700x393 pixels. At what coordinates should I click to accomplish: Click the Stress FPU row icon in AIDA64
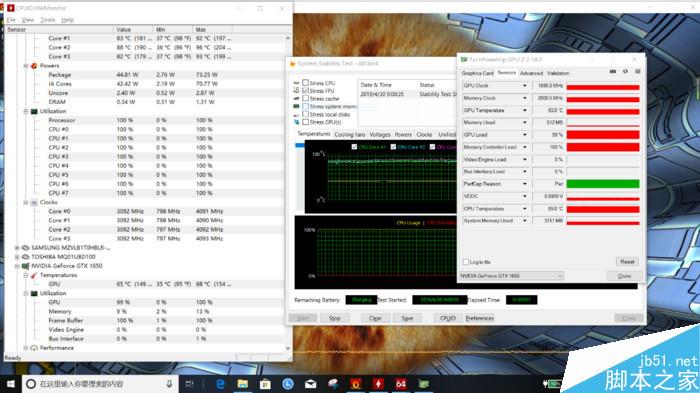[x=296, y=91]
